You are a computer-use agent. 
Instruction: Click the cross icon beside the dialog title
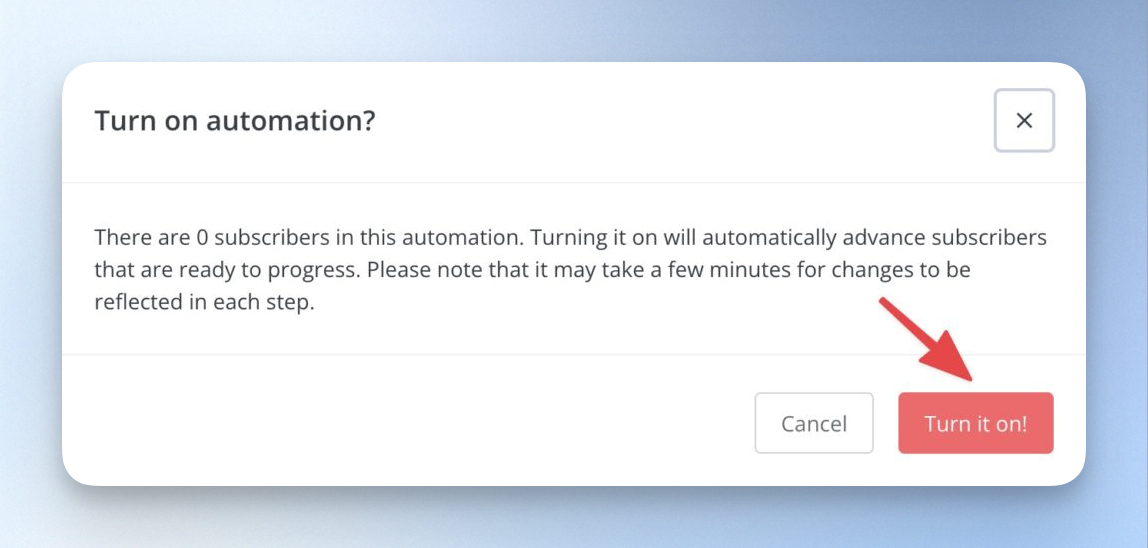tap(1024, 121)
